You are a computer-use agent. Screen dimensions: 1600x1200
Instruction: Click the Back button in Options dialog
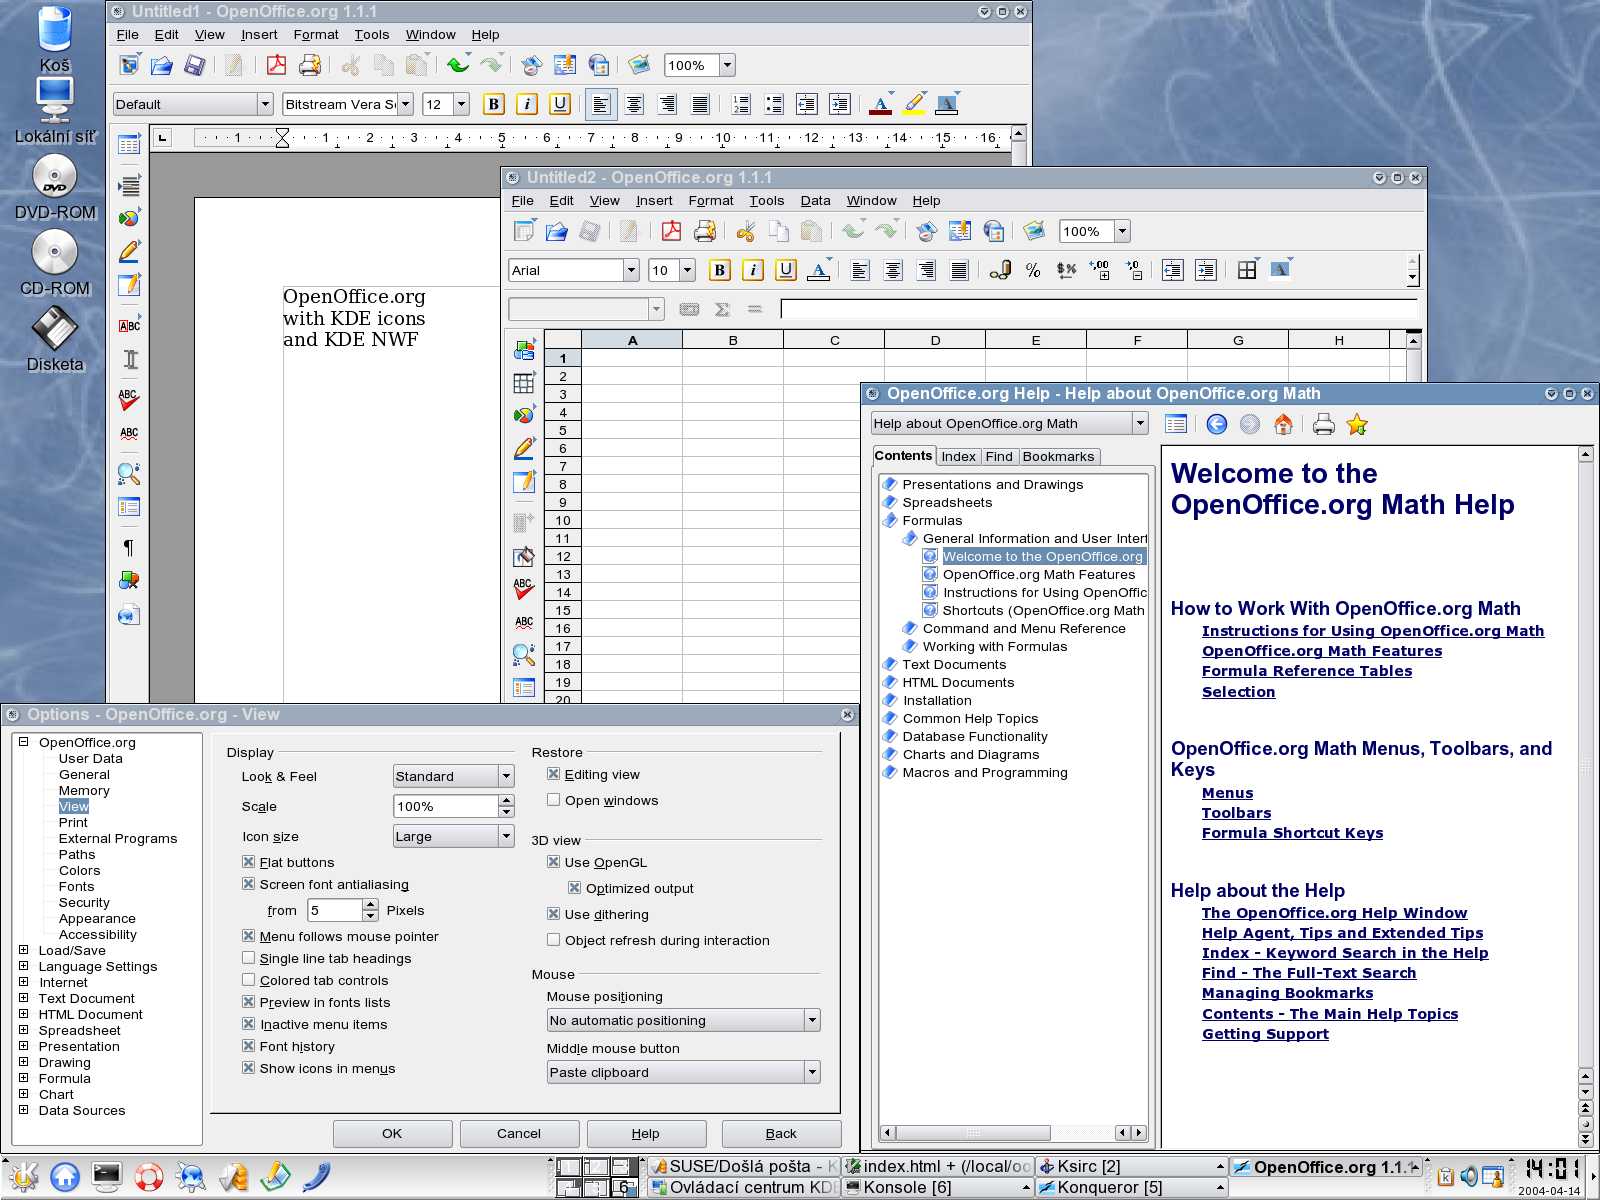781,1133
